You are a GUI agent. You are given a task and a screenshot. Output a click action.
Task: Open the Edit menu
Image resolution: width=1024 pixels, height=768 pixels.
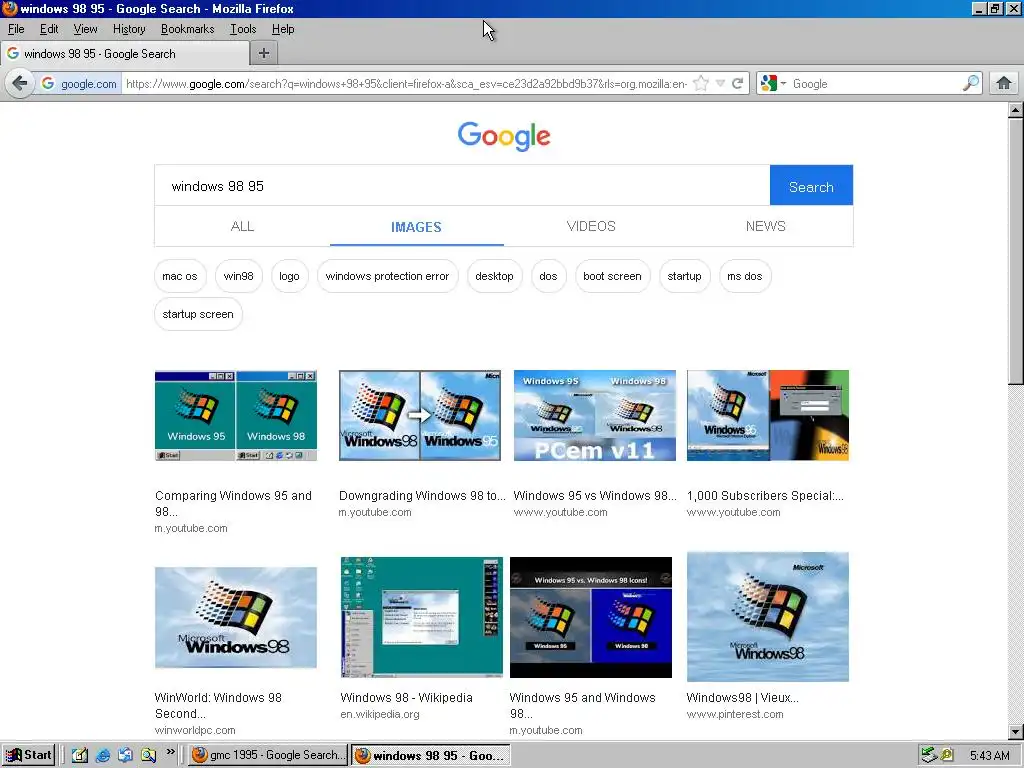pyautogui.click(x=49, y=29)
